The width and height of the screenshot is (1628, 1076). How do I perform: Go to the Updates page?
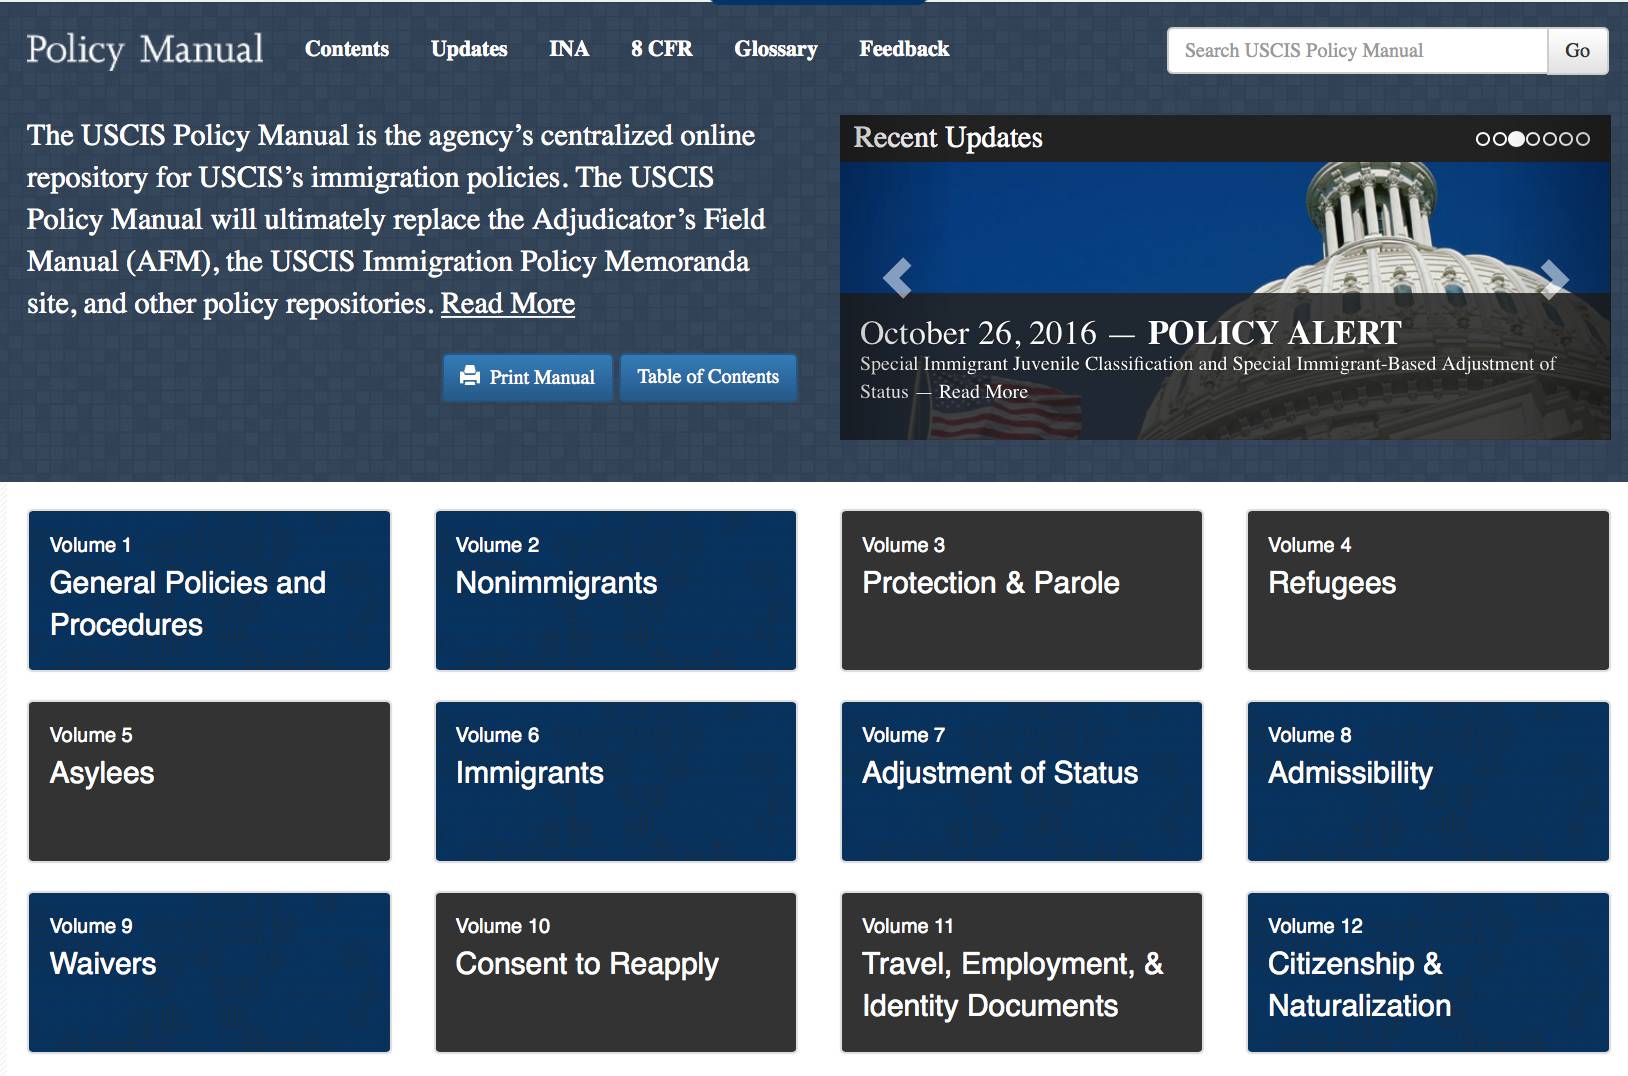point(468,49)
